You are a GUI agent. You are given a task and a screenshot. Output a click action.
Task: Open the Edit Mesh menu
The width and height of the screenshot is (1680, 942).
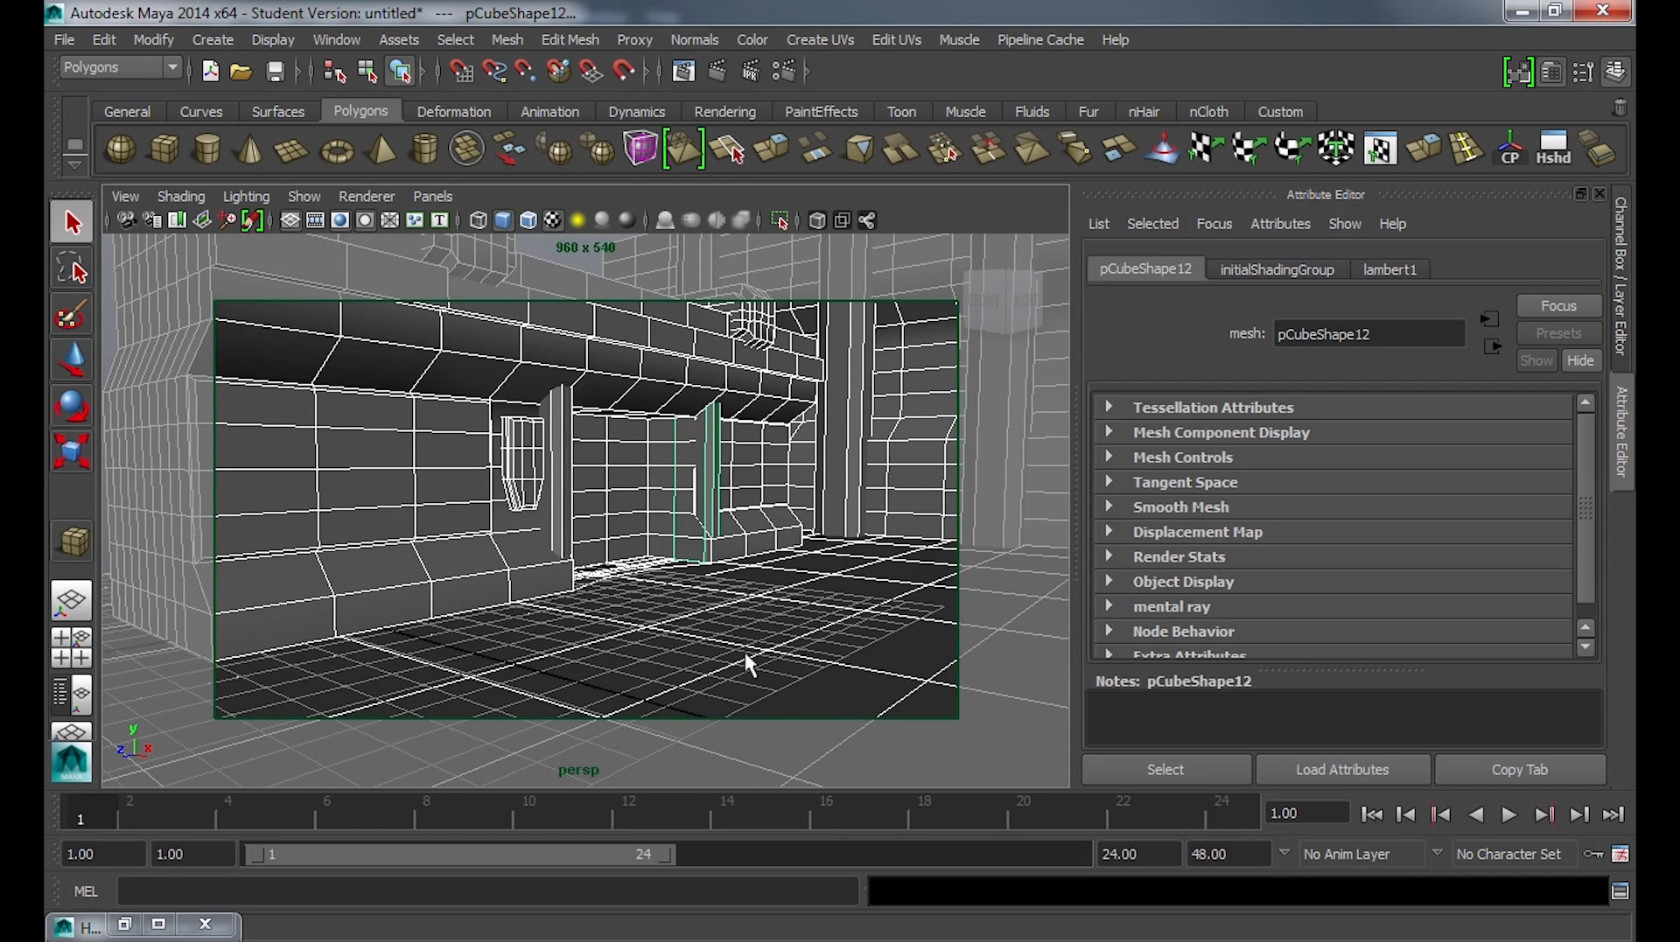[x=569, y=40]
